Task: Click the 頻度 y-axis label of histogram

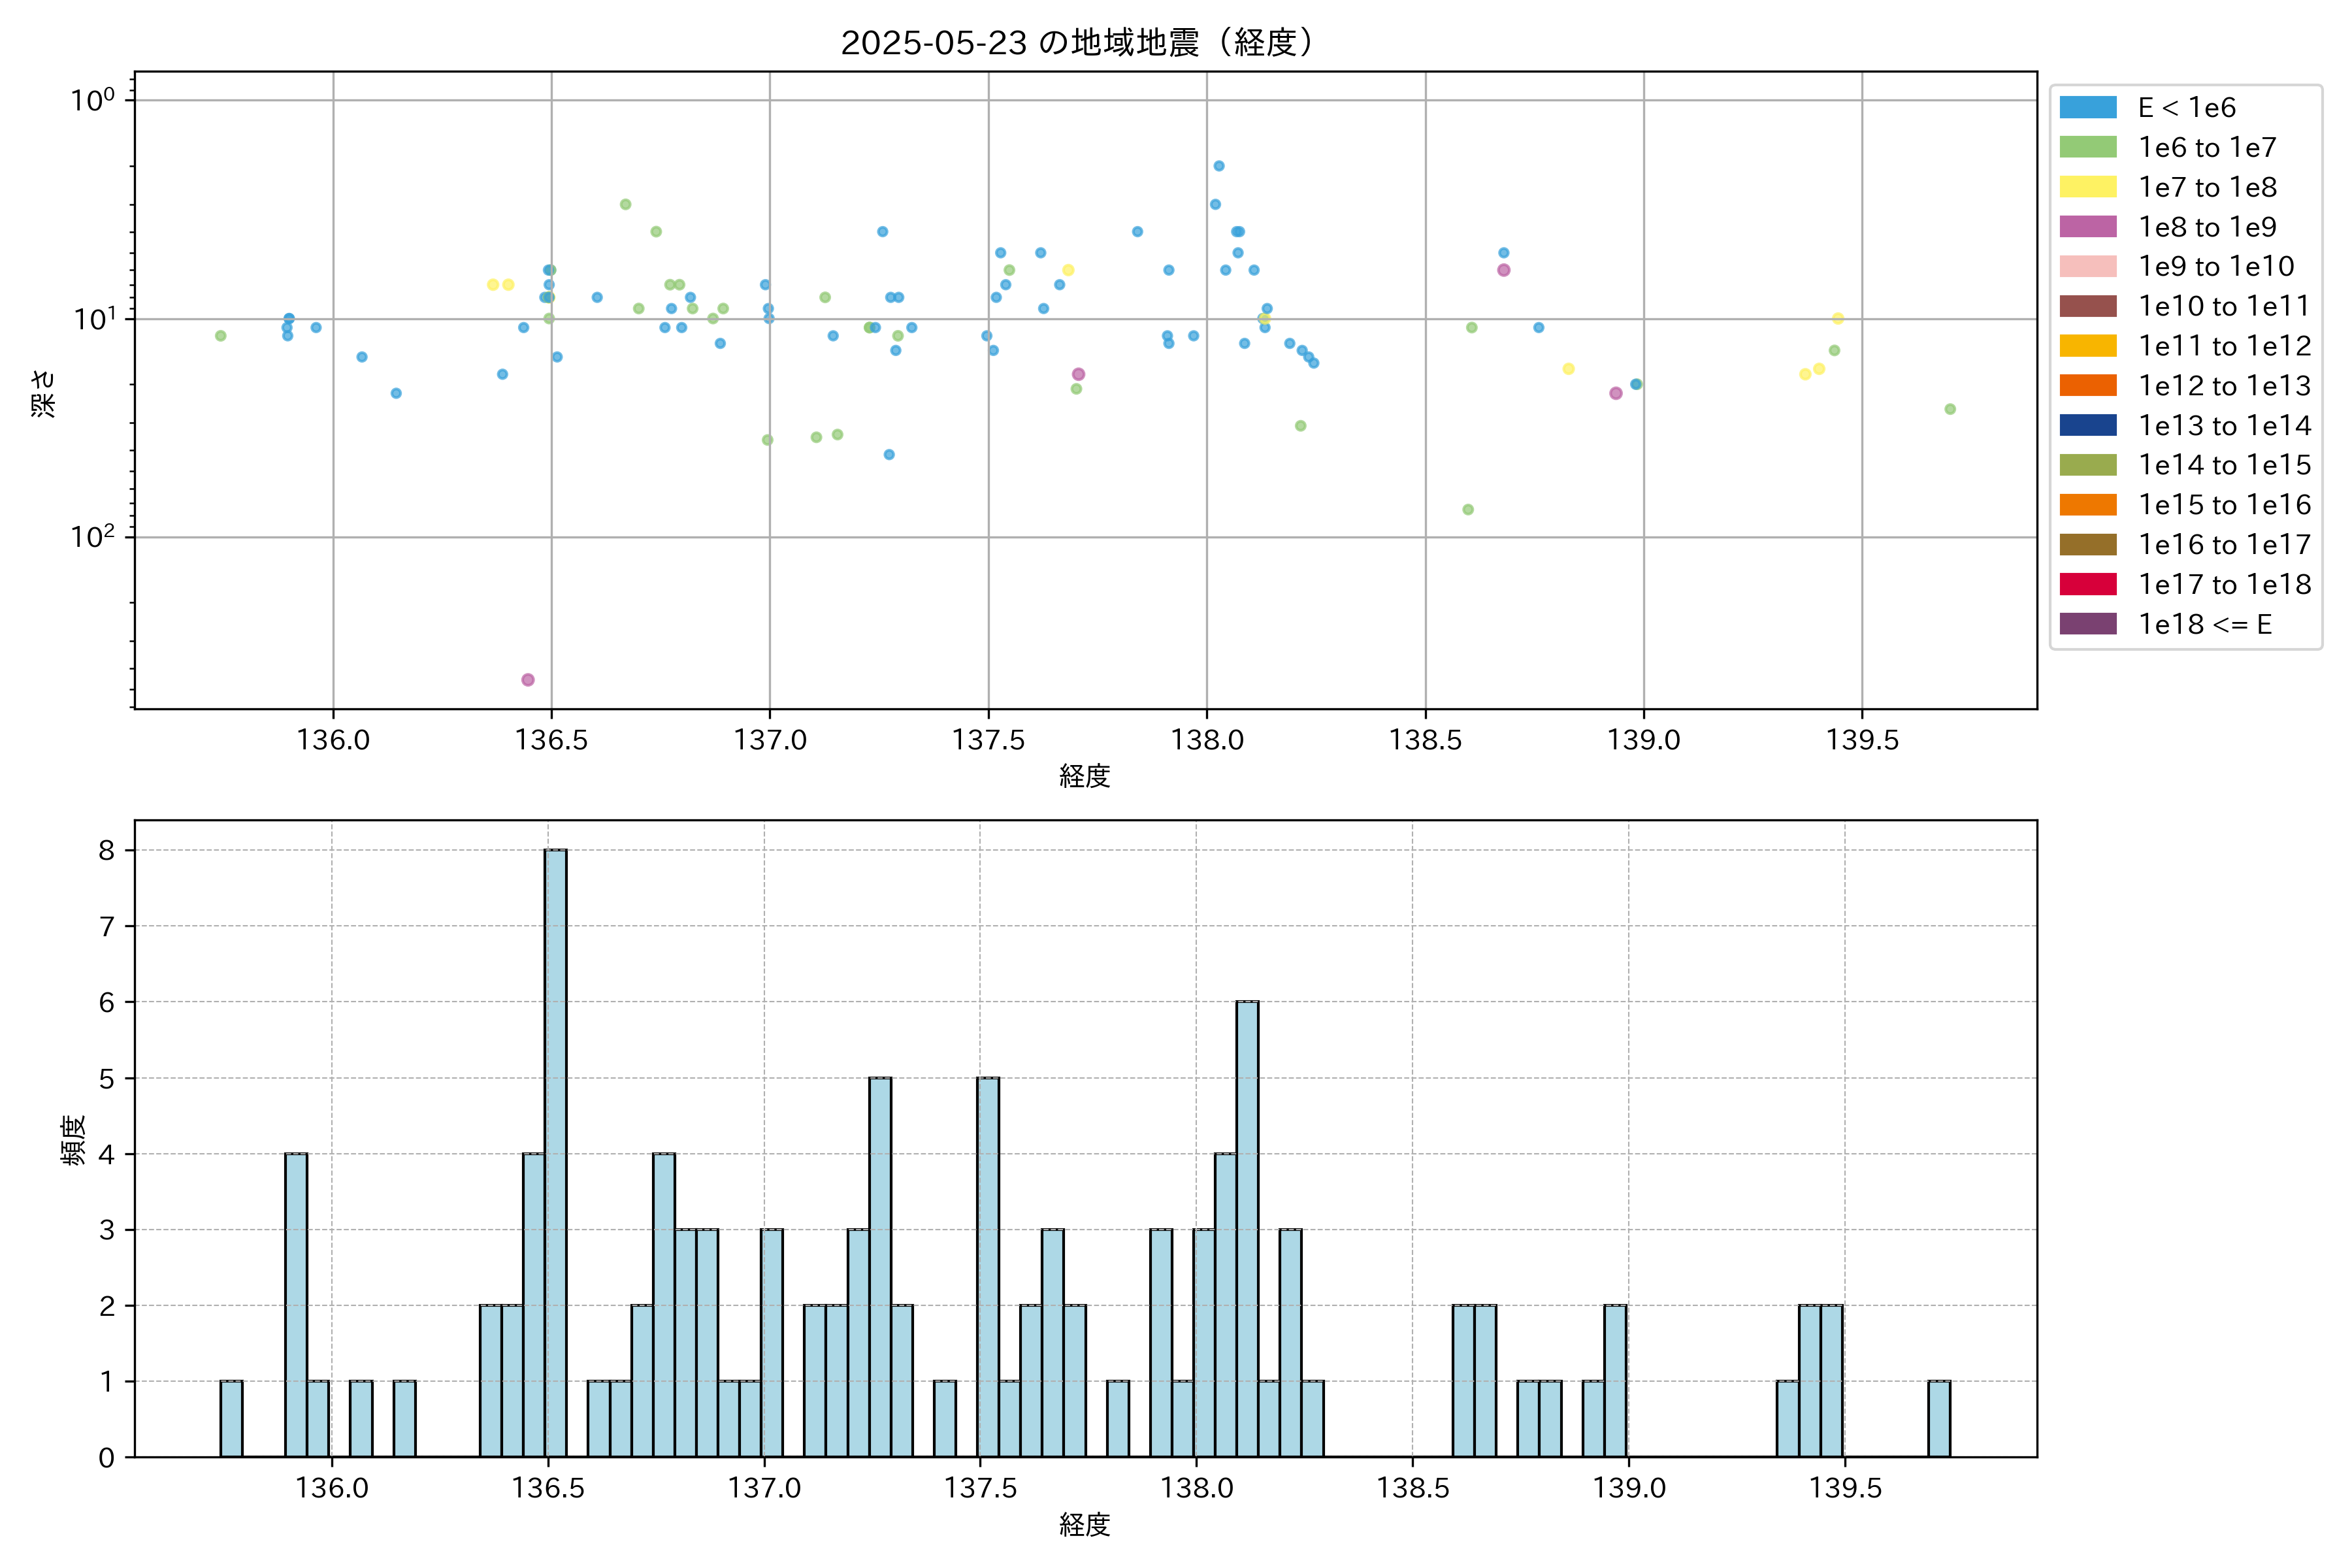Action: (x=73, y=1140)
